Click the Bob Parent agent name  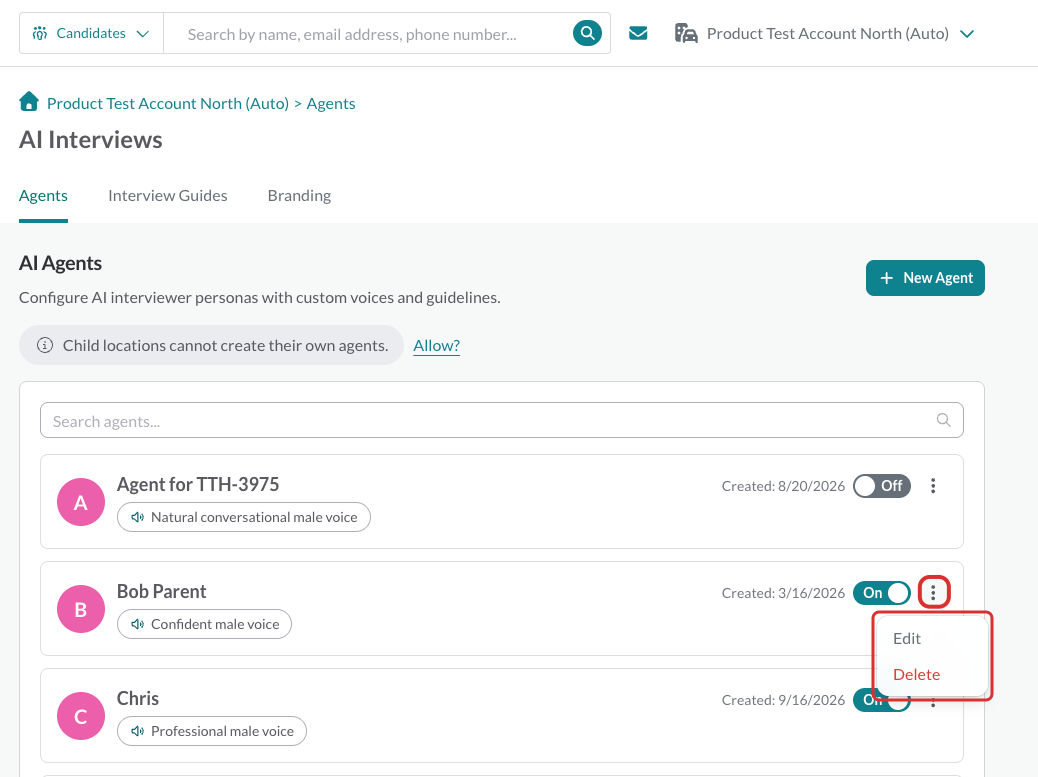[x=162, y=592]
